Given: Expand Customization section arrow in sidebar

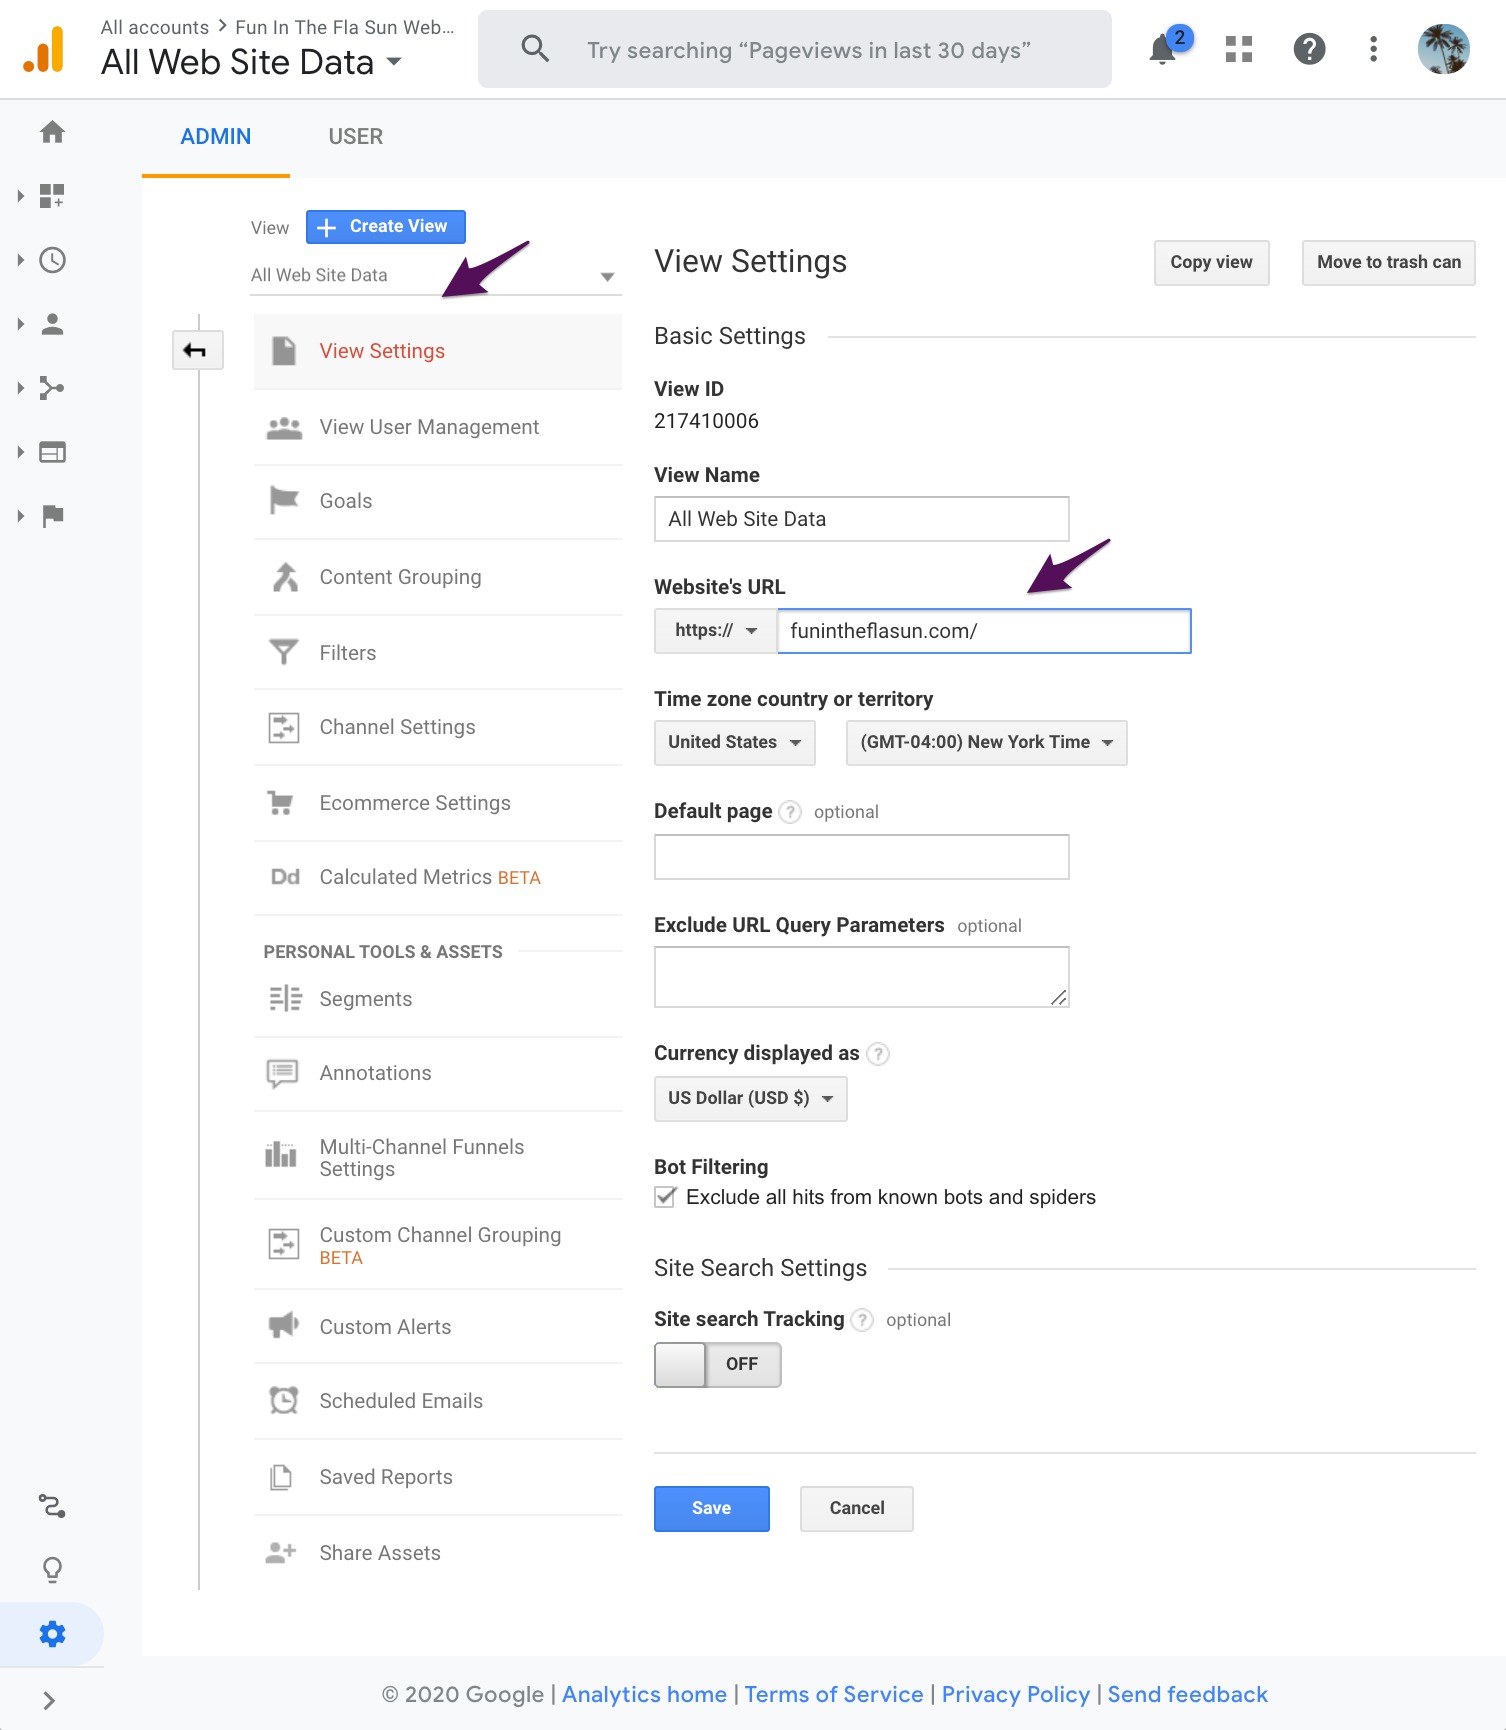Looking at the screenshot, I should (x=20, y=196).
